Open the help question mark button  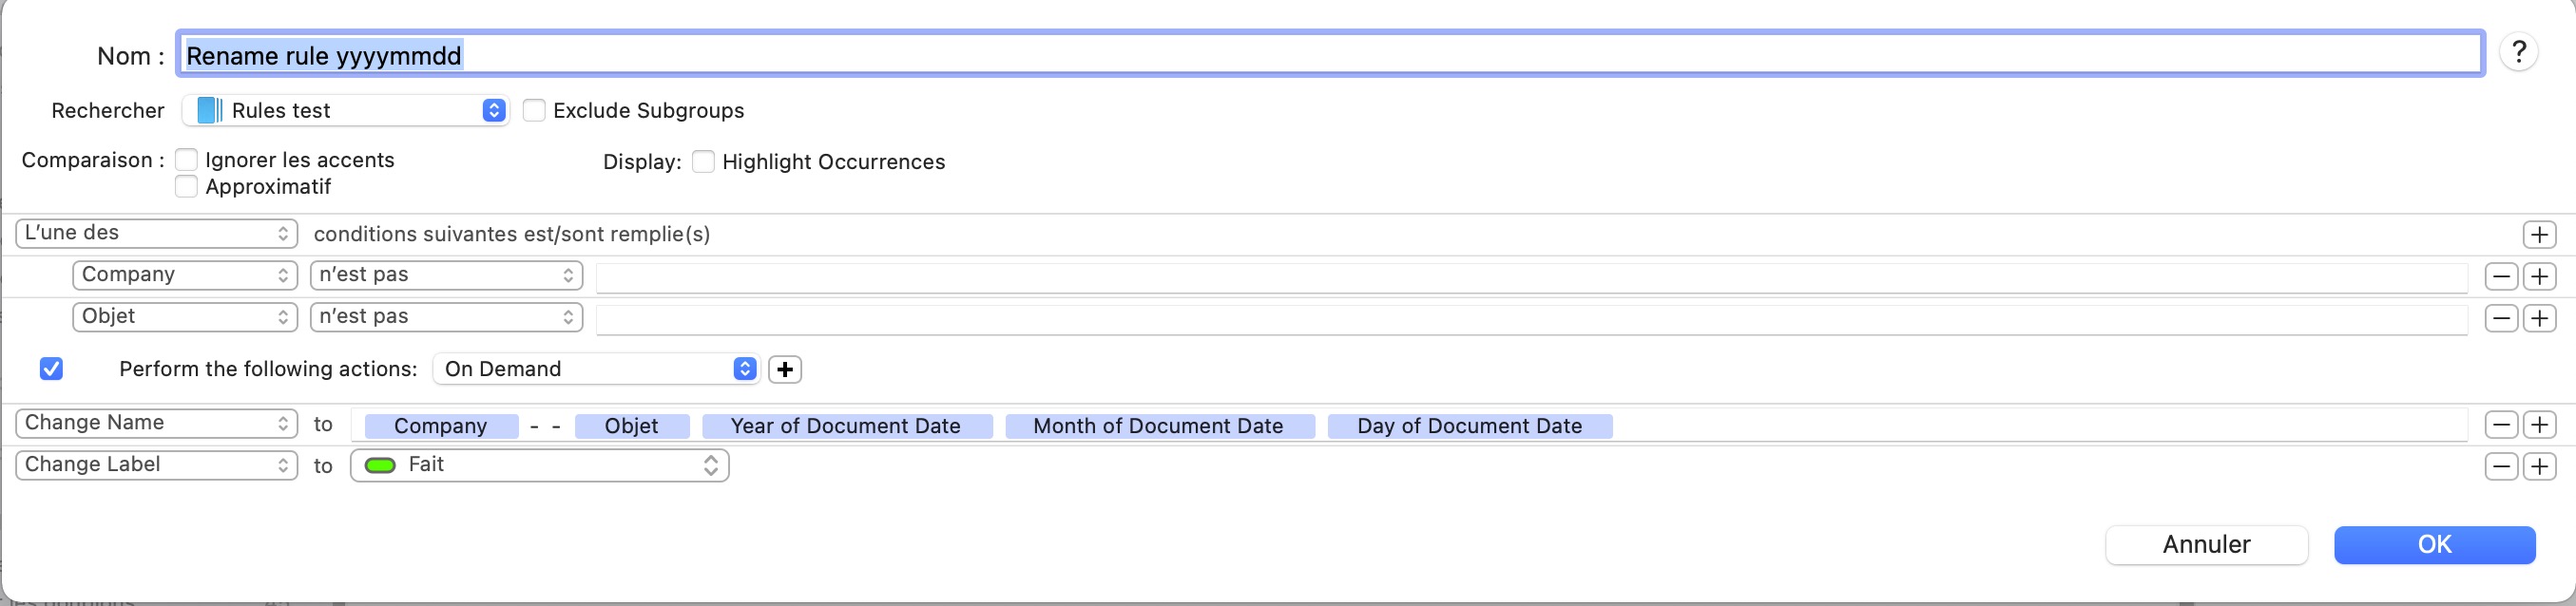(x=2519, y=52)
